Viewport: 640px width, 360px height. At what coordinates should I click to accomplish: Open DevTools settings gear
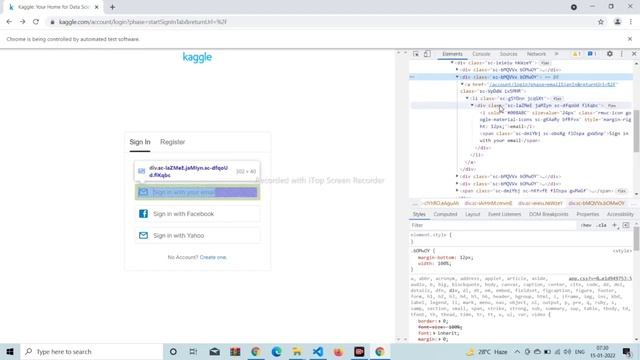point(609,54)
